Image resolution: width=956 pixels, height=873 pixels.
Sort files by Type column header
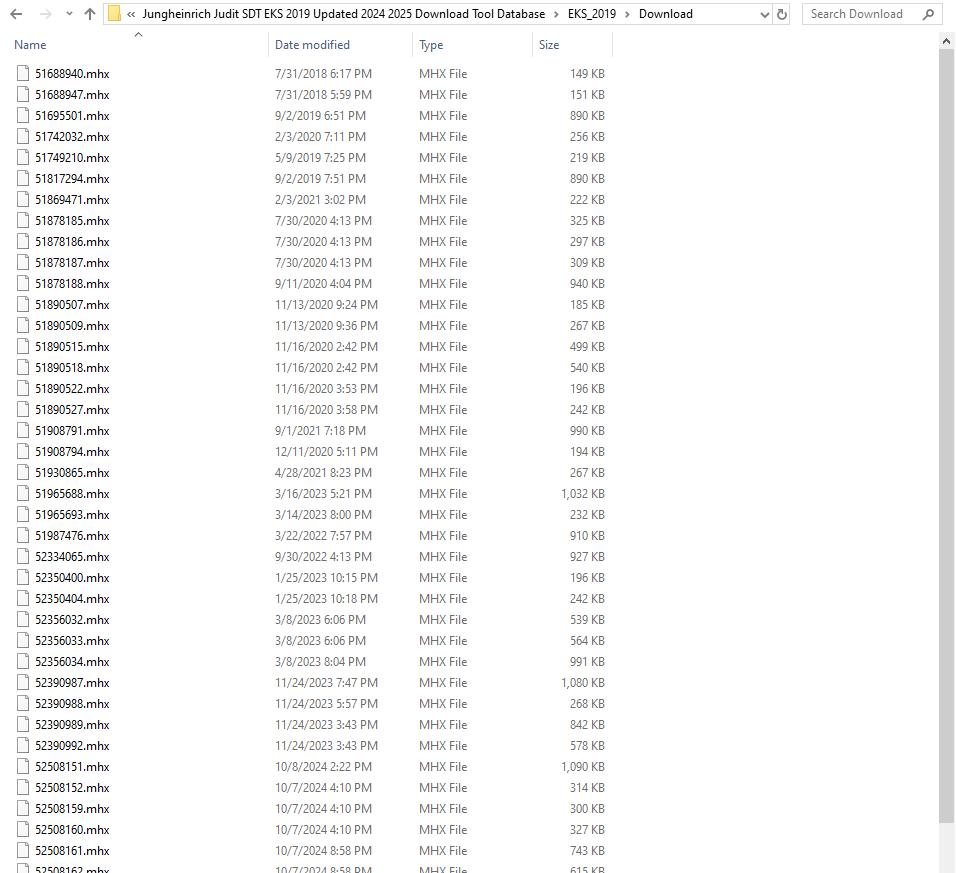(x=473, y=45)
